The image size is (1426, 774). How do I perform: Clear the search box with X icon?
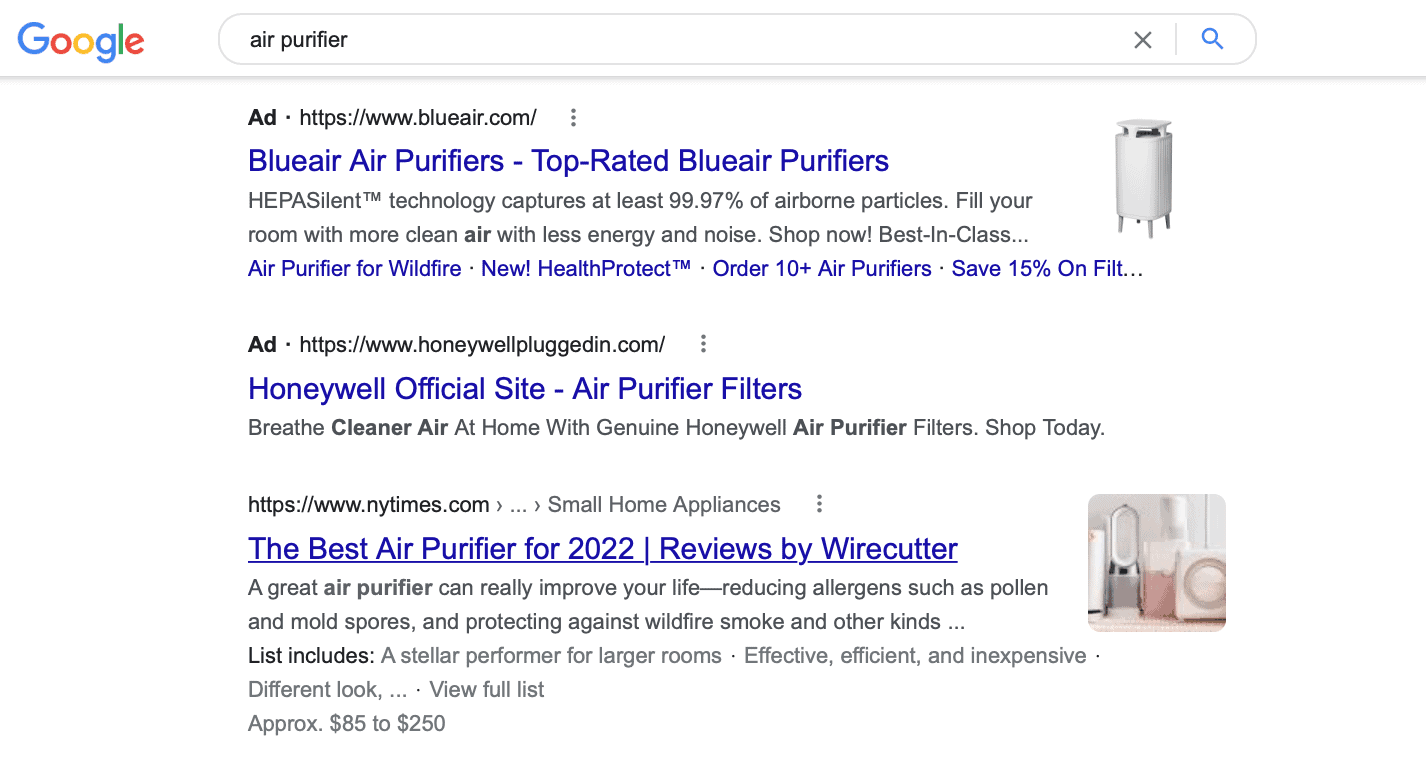pyautogui.click(x=1142, y=40)
